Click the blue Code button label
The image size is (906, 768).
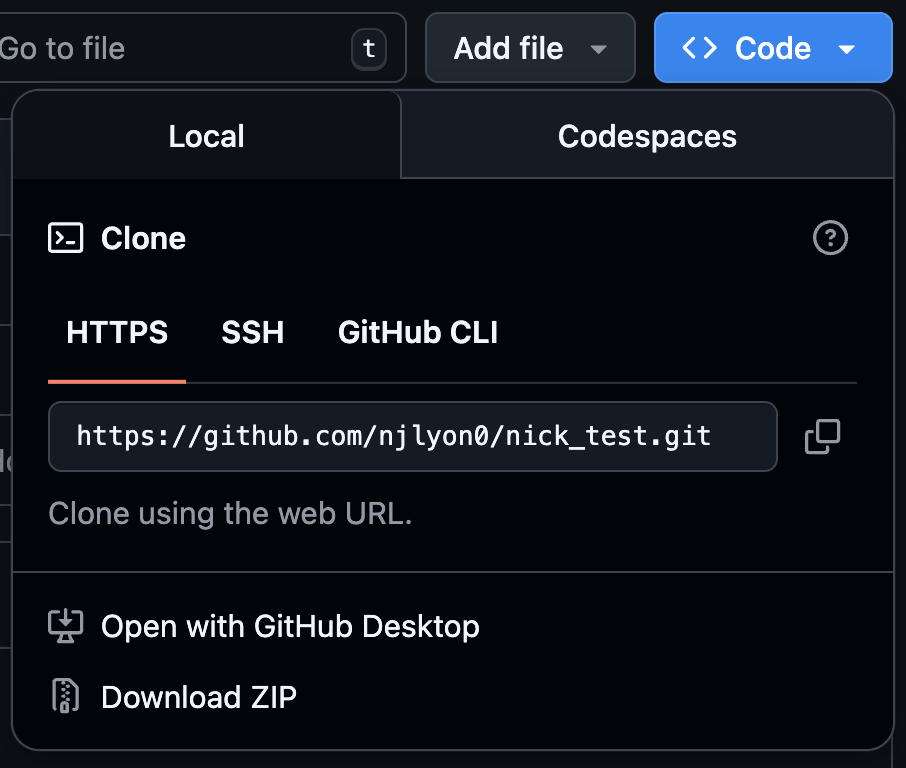(773, 48)
